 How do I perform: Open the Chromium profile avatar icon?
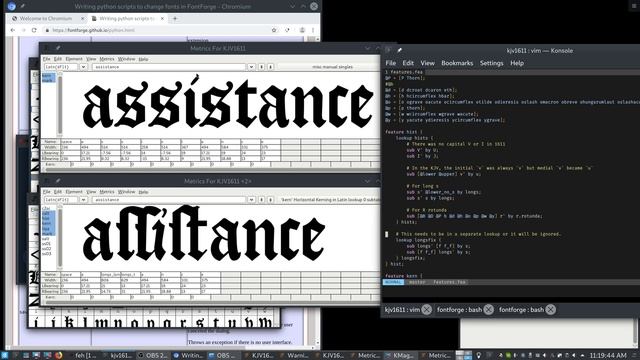[x=302, y=30]
